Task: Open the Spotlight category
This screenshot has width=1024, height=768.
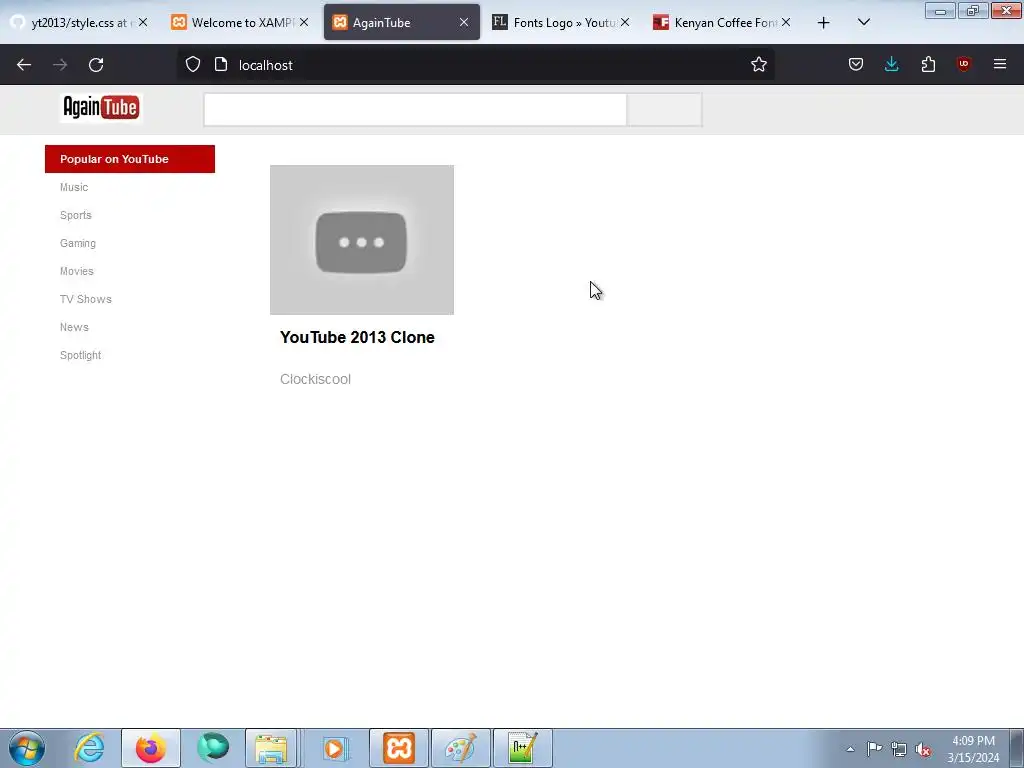Action: 80,355
